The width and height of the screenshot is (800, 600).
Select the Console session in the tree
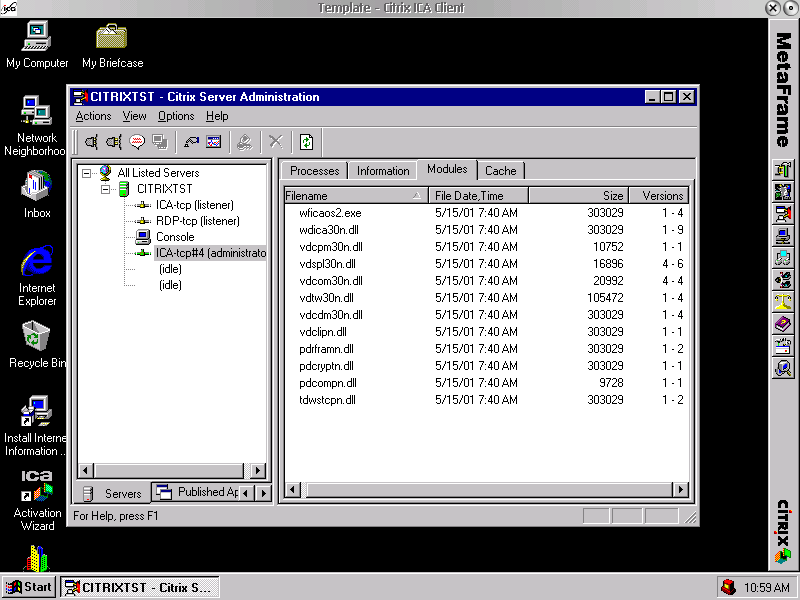pyautogui.click(x=175, y=237)
